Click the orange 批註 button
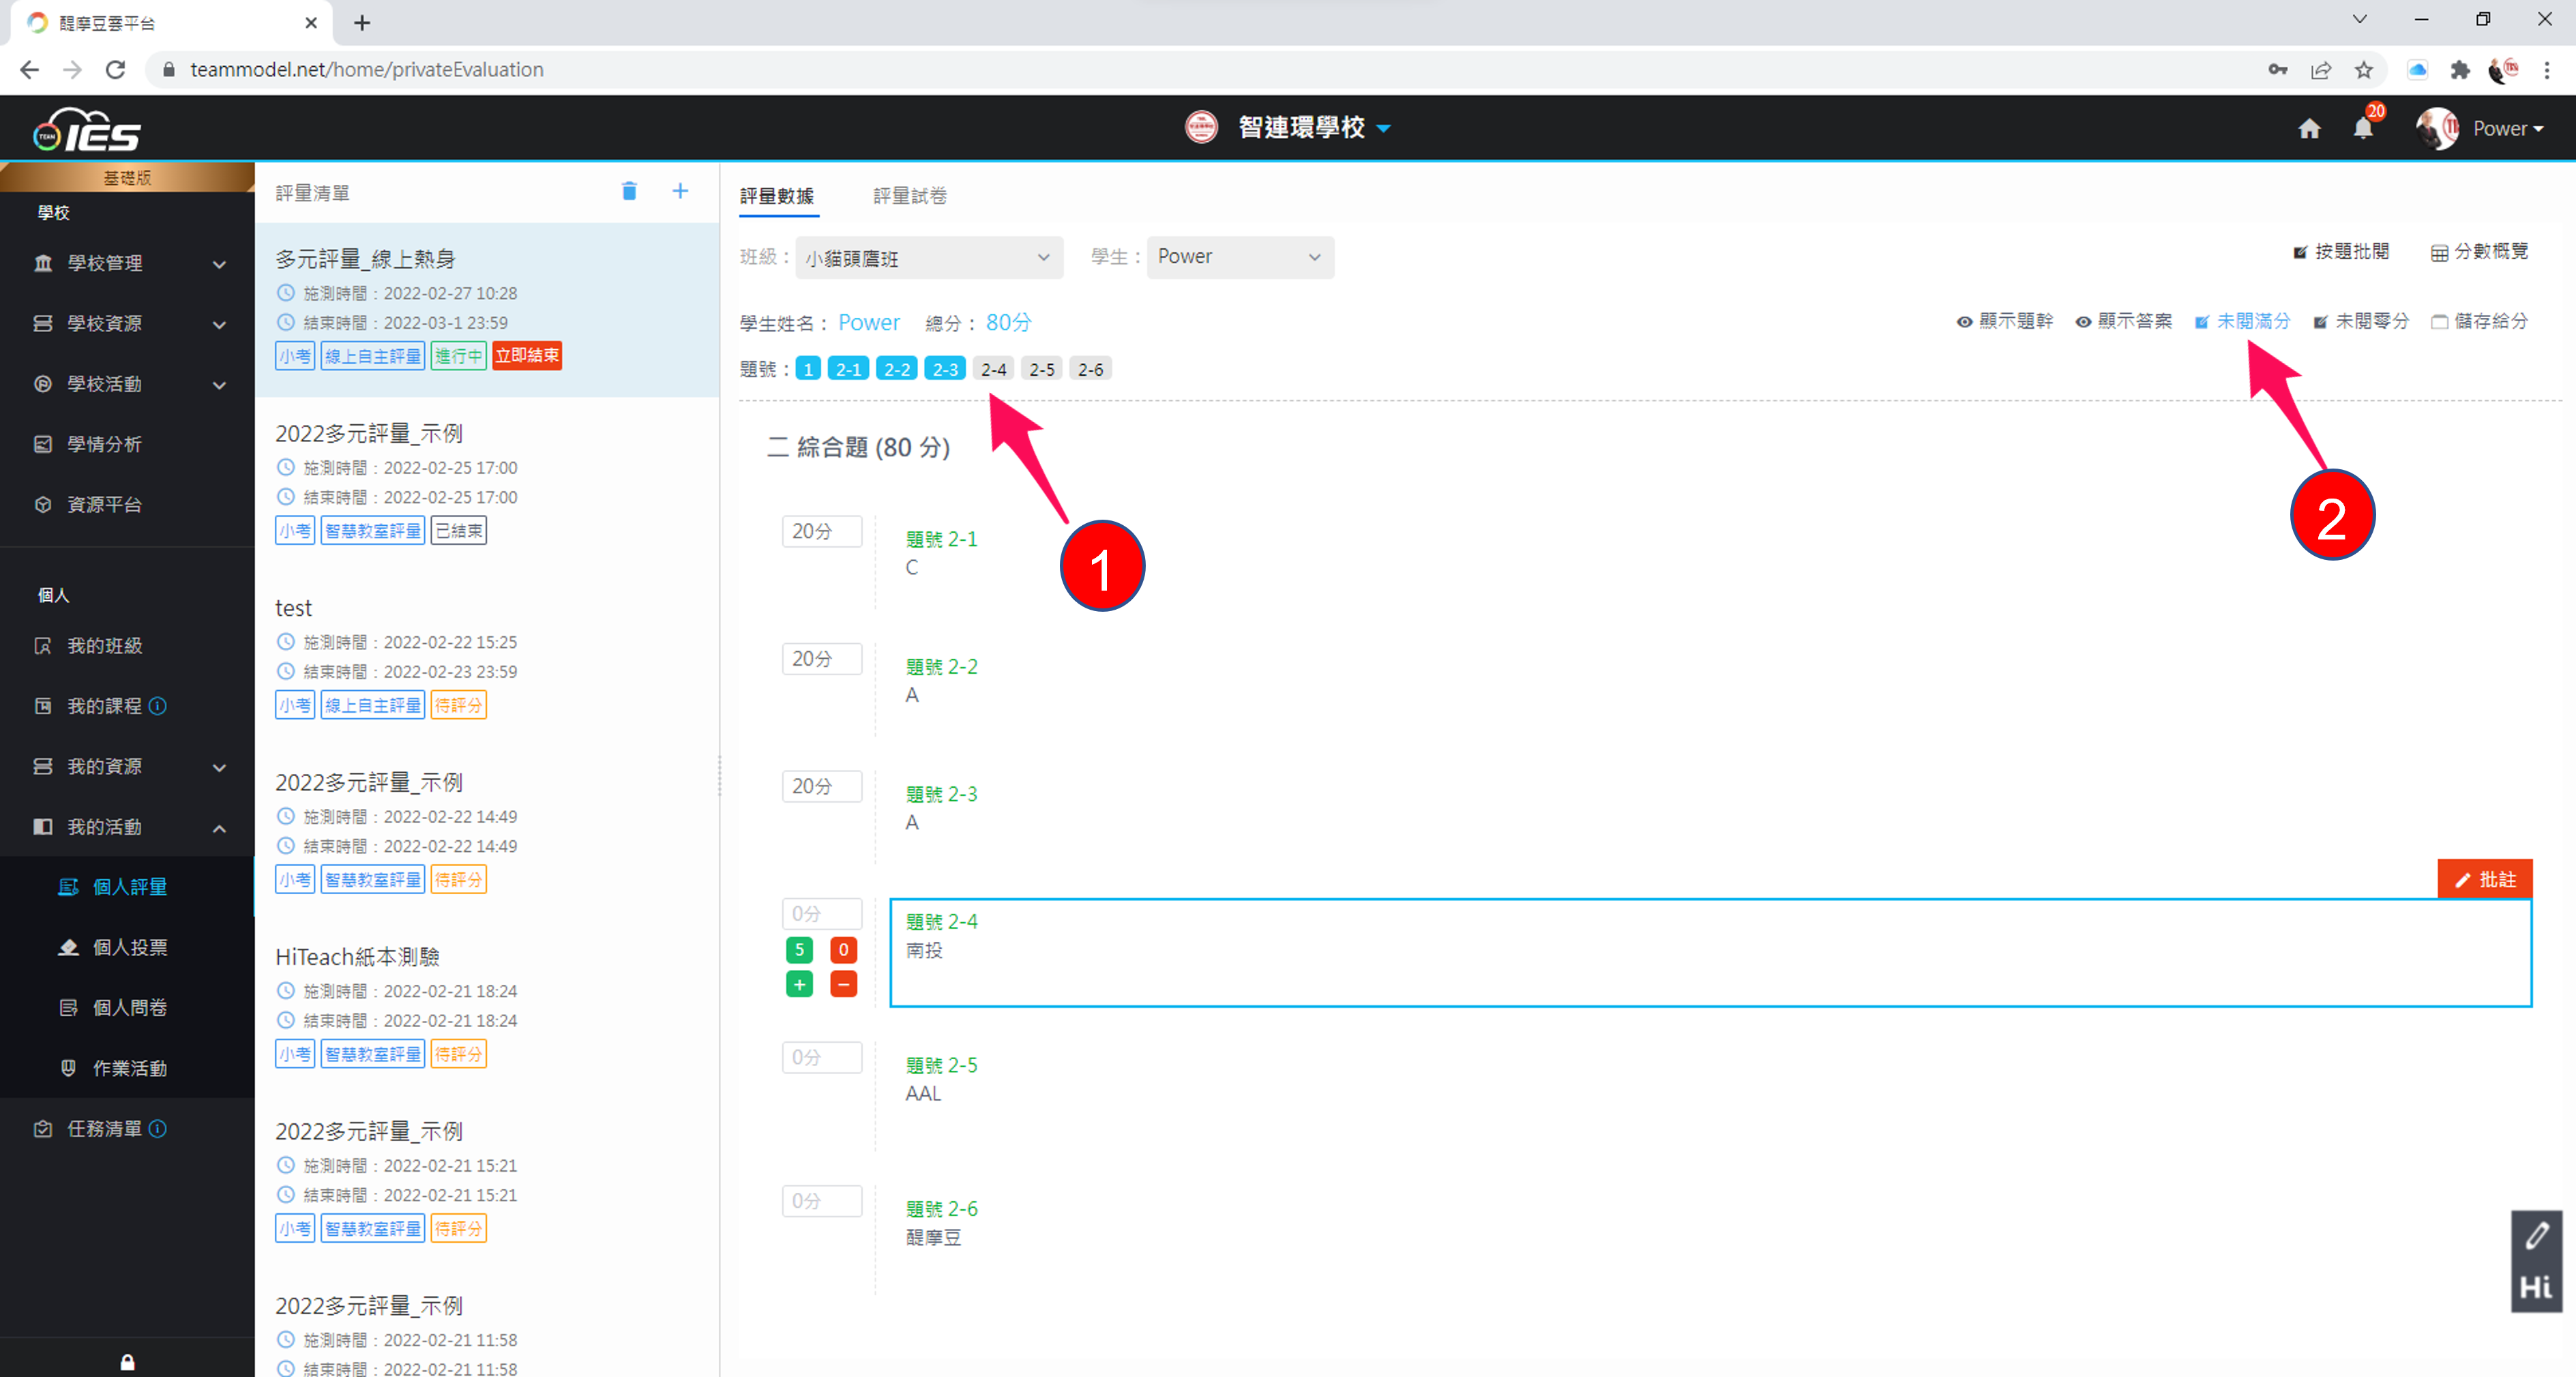 click(x=2484, y=879)
